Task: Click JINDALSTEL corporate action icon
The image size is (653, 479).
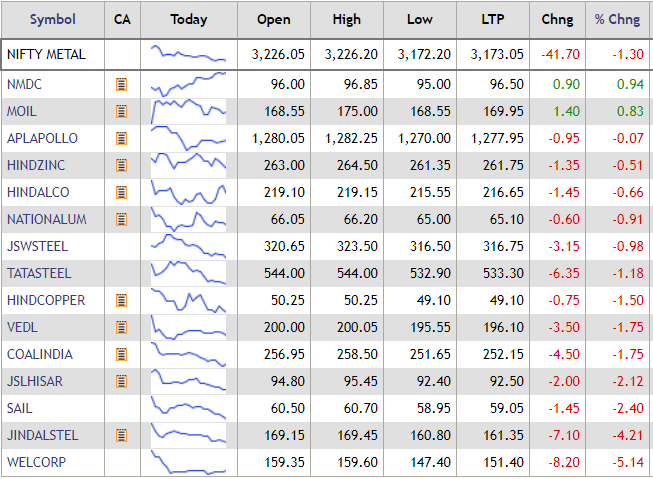Action: click(122, 435)
